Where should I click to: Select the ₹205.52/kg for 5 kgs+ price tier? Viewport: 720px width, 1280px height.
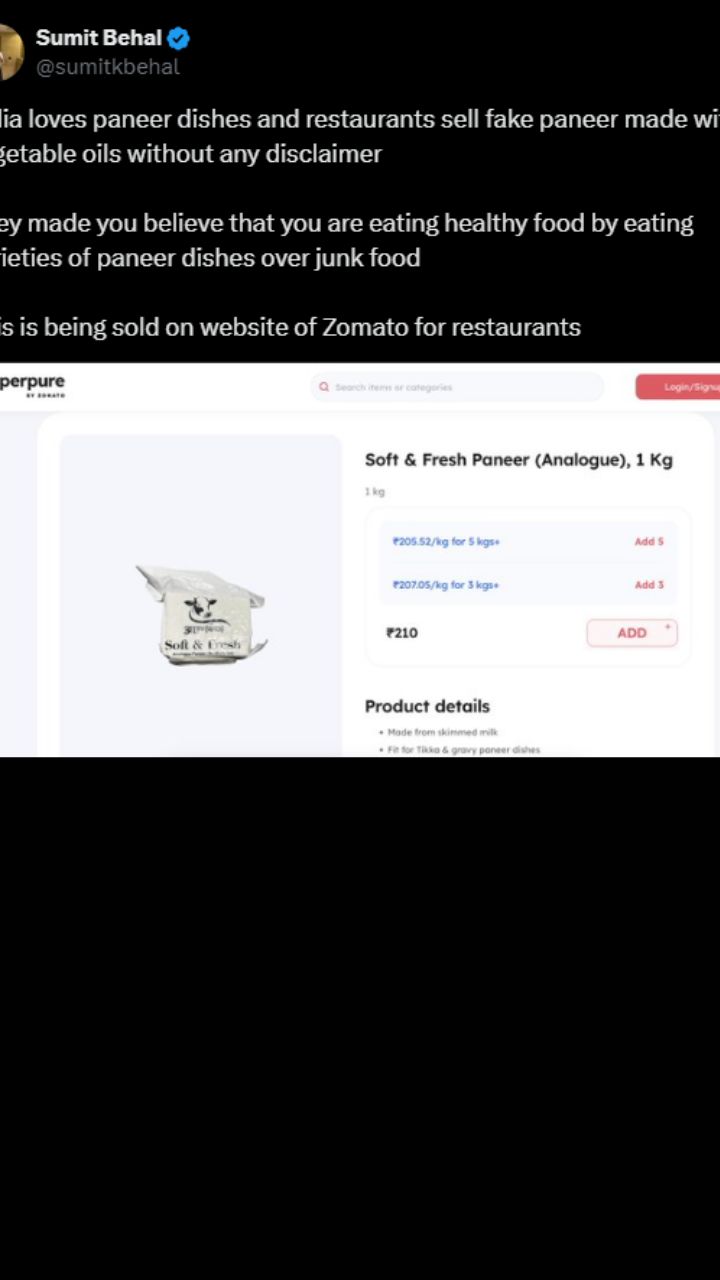coord(446,542)
